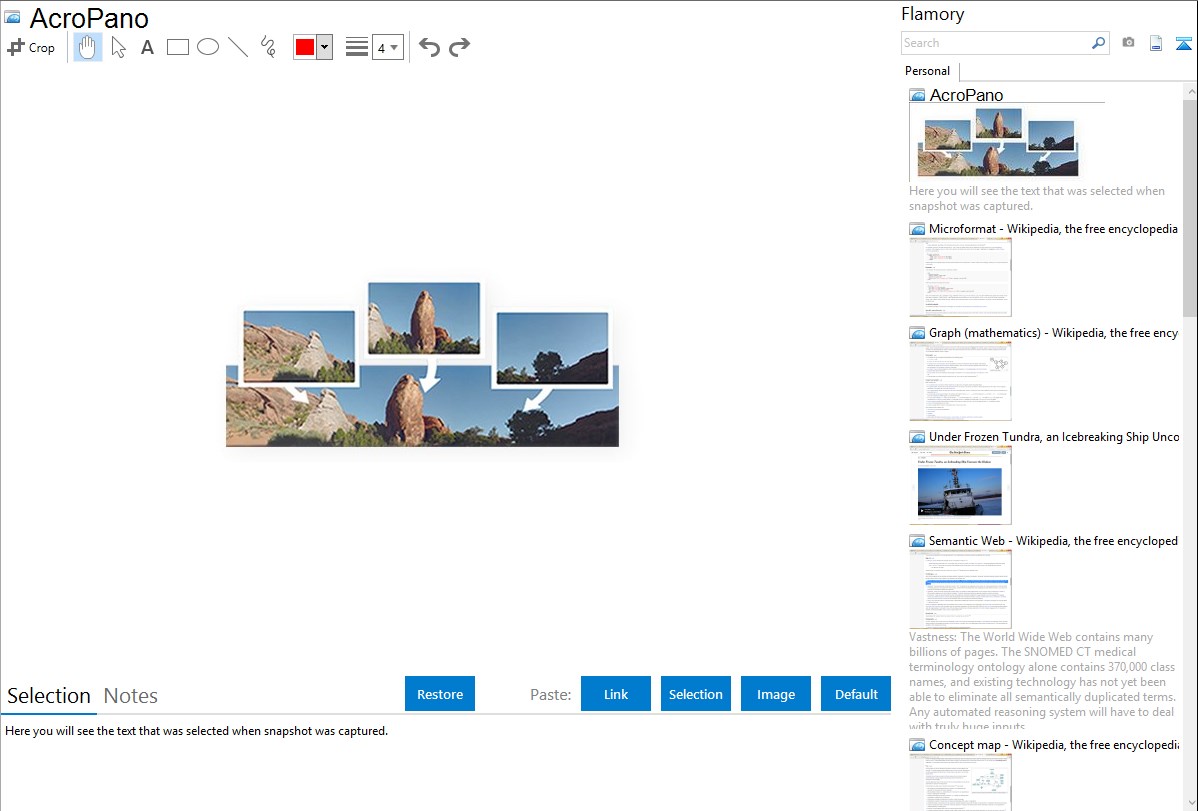Pick the ellipse shape tool
Image resolution: width=1198 pixels, height=811 pixels.
coord(208,47)
